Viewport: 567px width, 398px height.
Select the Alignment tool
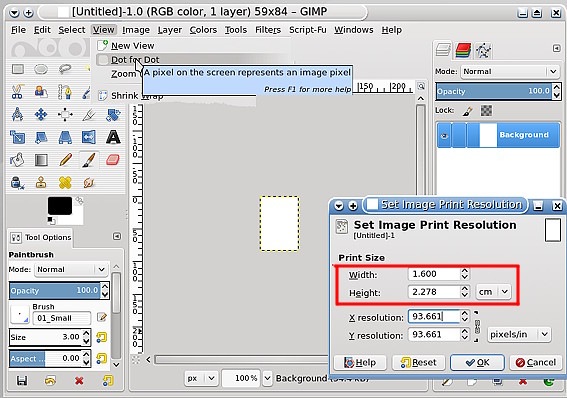click(x=65, y=115)
